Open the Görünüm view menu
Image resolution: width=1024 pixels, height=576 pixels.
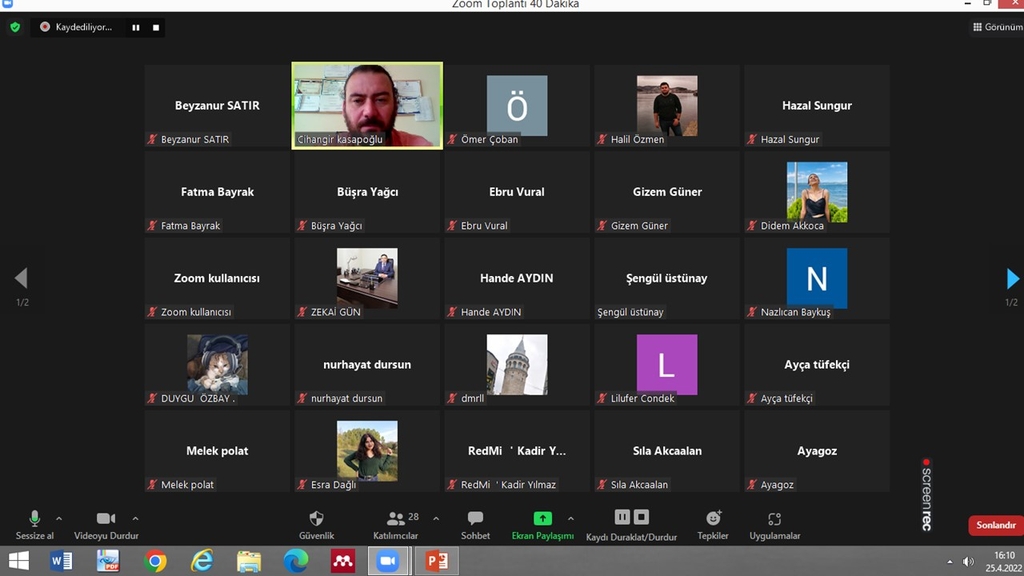tap(997, 27)
